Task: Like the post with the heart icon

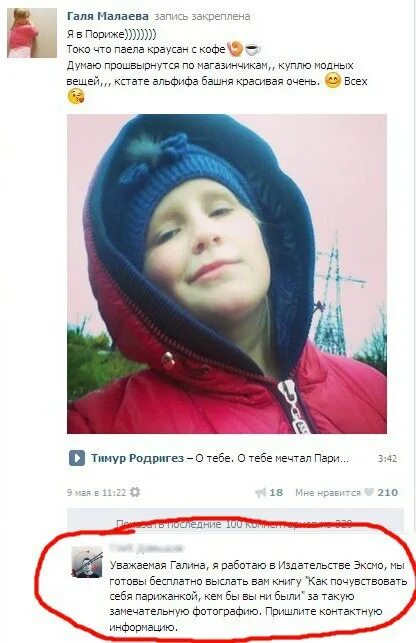Action: click(x=369, y=492)
